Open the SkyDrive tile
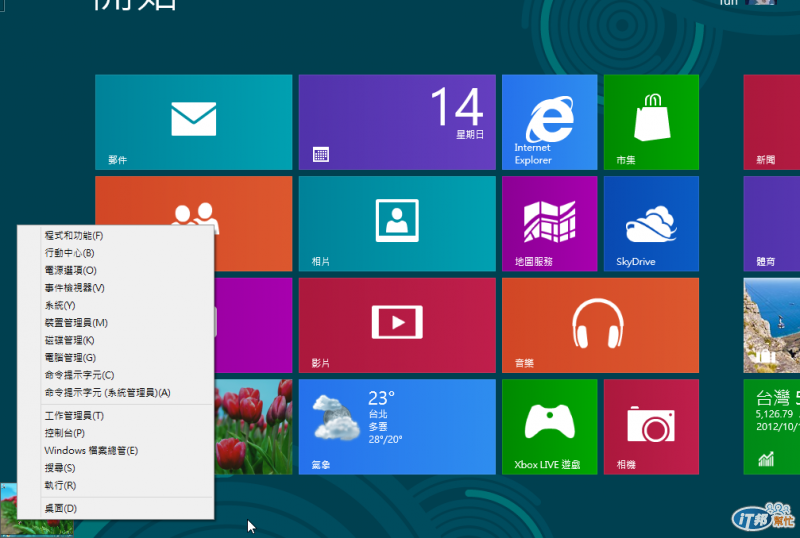Image resolution: width=800 pixels, height=538 pixels. [651, 224]
